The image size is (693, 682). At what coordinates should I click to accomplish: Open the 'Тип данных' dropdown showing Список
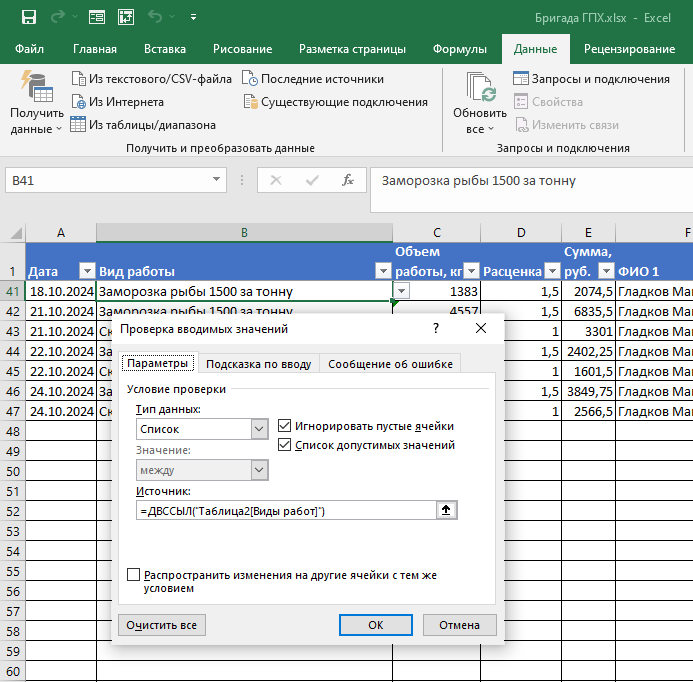(x=259, y=429)
